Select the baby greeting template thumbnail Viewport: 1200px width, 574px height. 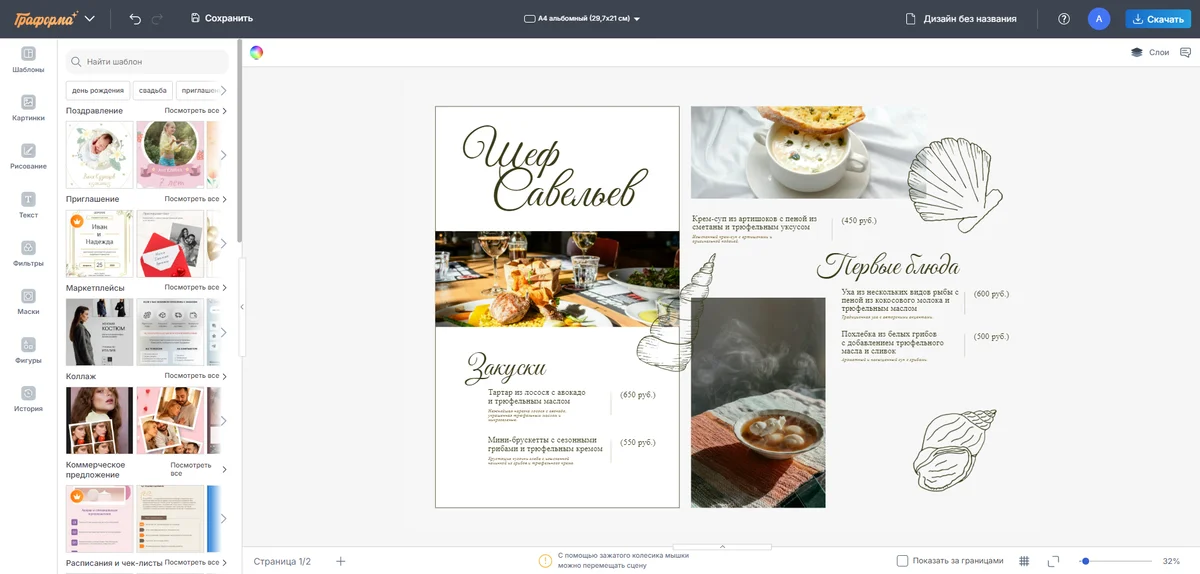pos(99,155)
